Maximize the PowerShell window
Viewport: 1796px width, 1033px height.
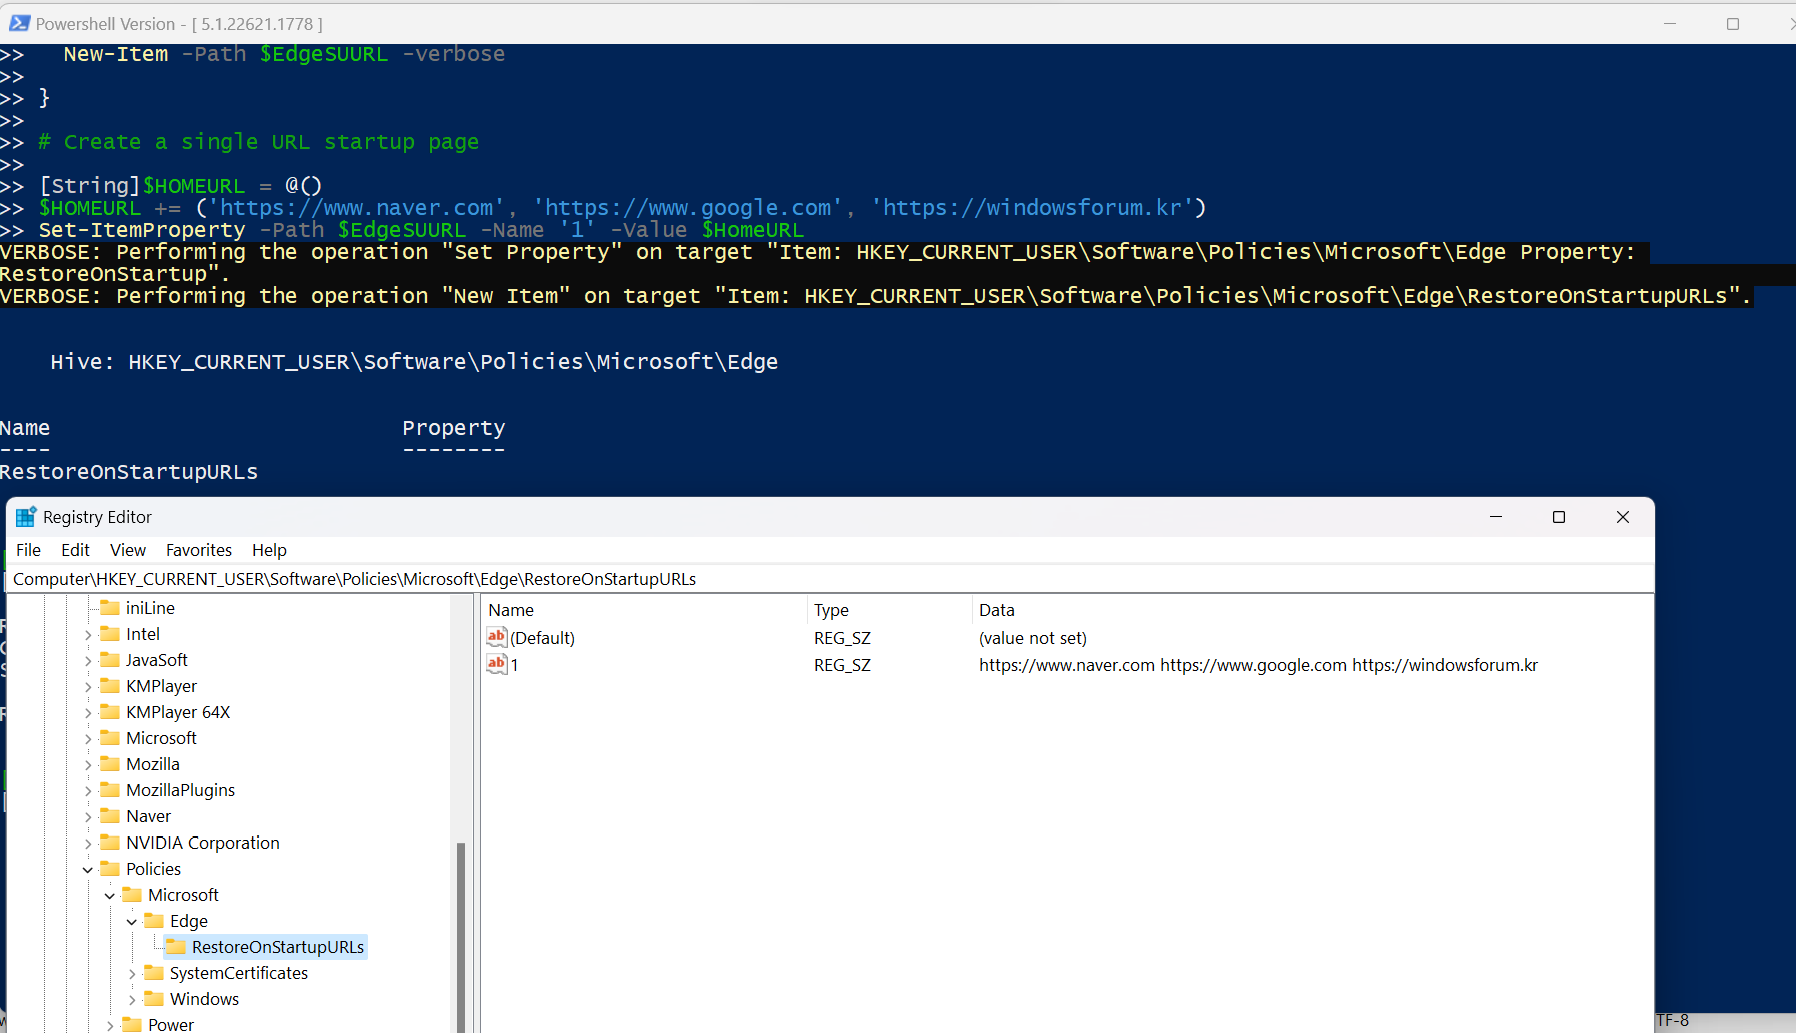pos(1733,23)
